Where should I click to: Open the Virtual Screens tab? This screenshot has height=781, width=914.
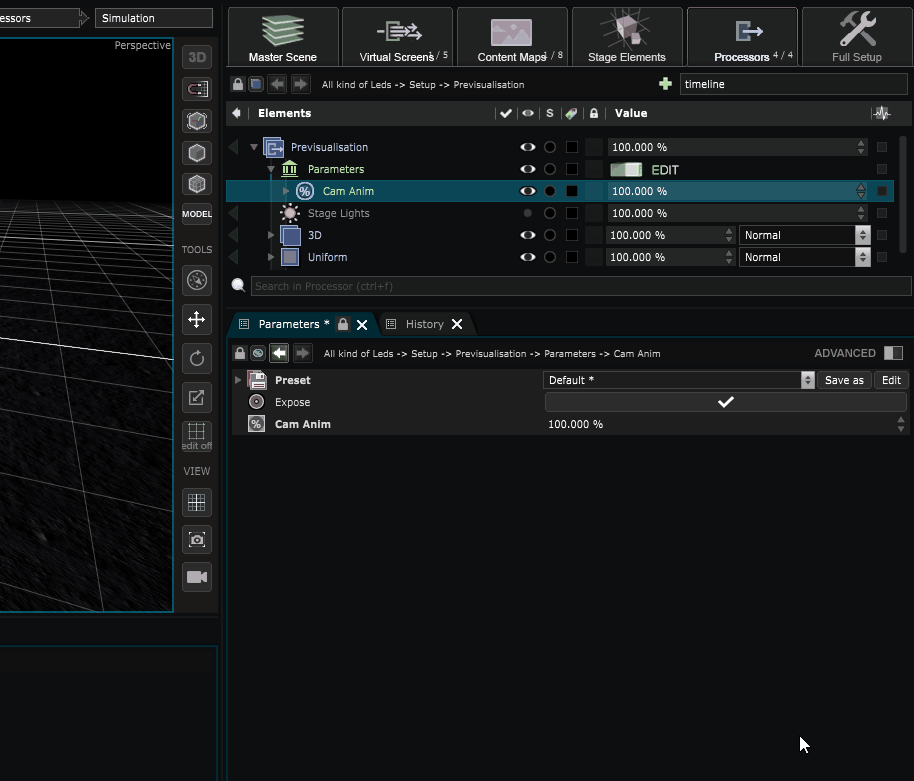pos(398,37)
